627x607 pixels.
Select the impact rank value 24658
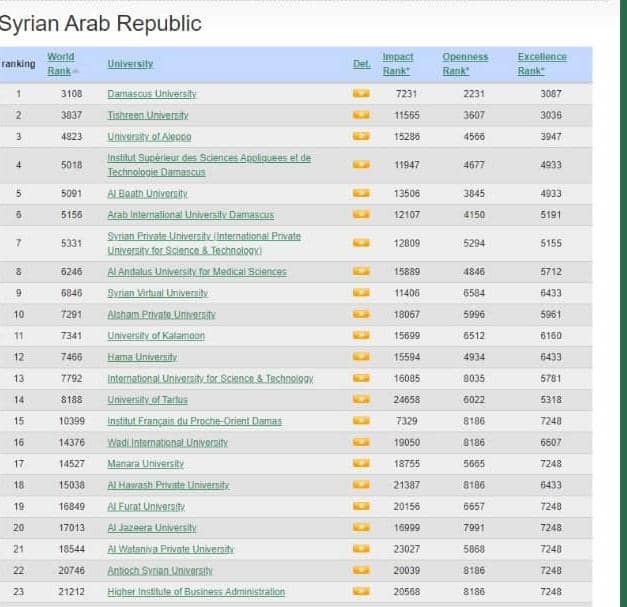click(407, 400)
